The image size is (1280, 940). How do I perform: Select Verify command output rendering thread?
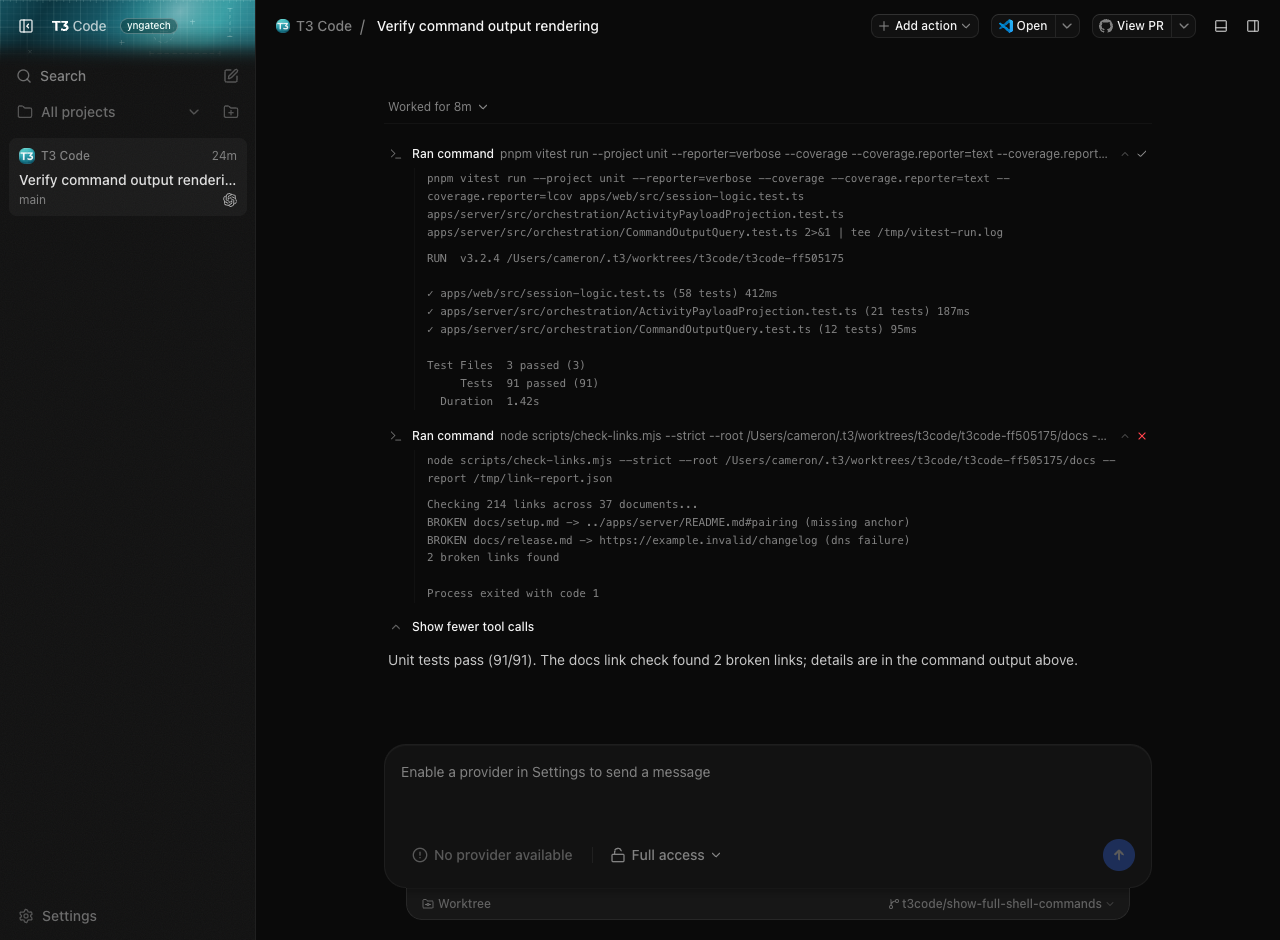pyautogui.click(x=128, y=177)
